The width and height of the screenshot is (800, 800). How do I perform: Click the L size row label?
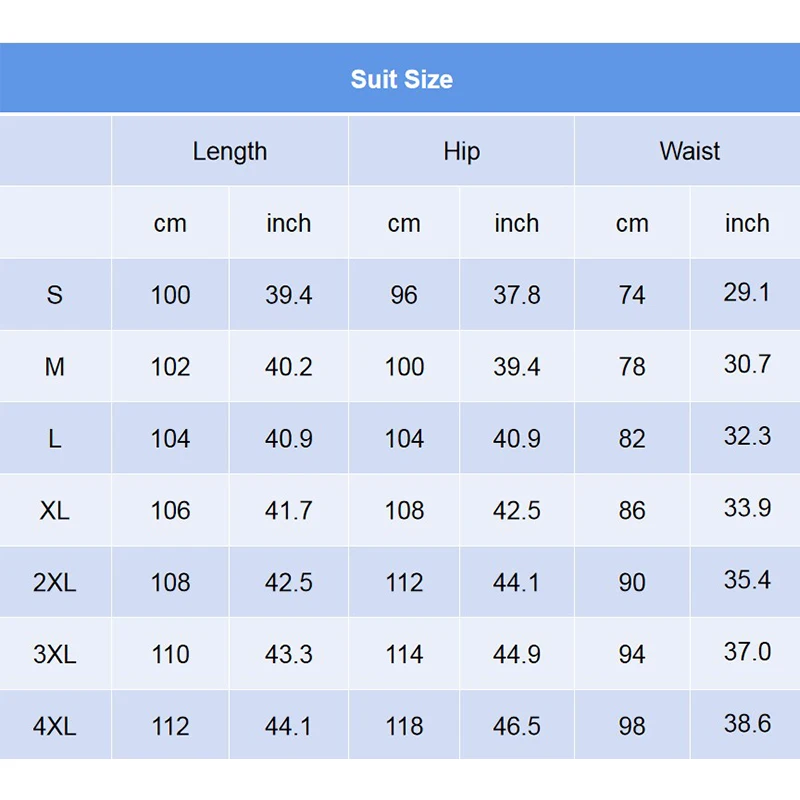55,439
